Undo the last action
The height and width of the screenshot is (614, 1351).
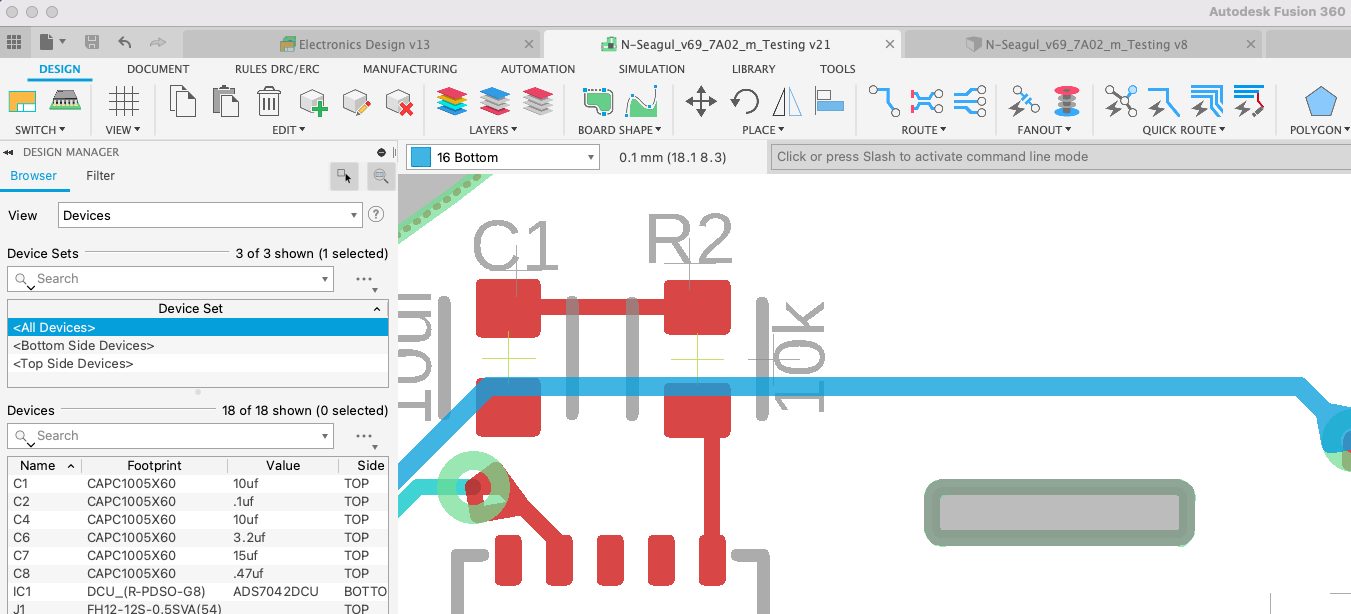click(x=124, y=43)
